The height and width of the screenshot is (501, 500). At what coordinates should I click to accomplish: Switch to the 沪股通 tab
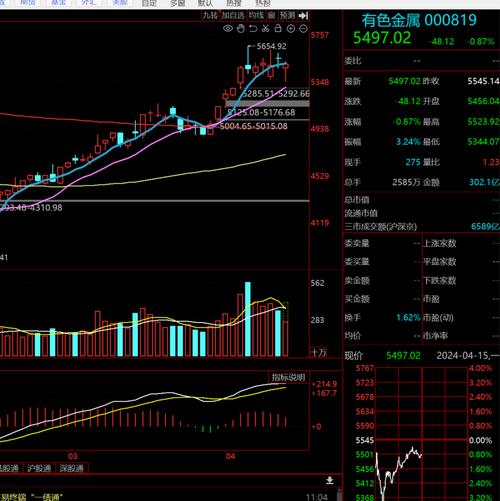(39, 468)
